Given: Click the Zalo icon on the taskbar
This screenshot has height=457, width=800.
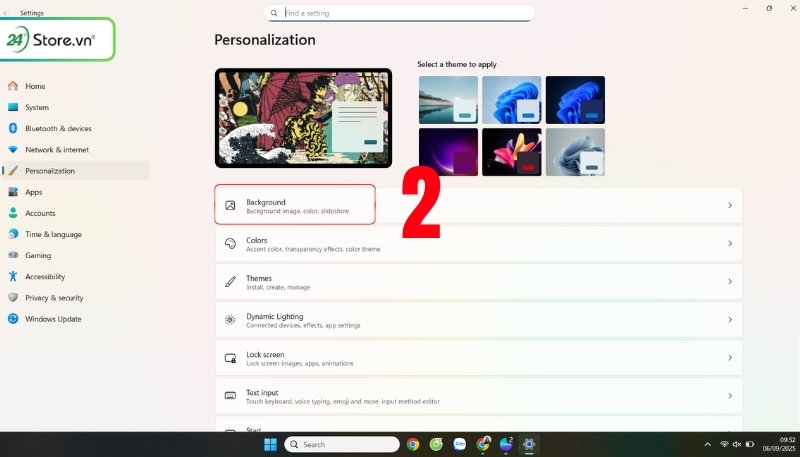Looking at the screenshot, I should pyautogui.click(x=460, y=444).
